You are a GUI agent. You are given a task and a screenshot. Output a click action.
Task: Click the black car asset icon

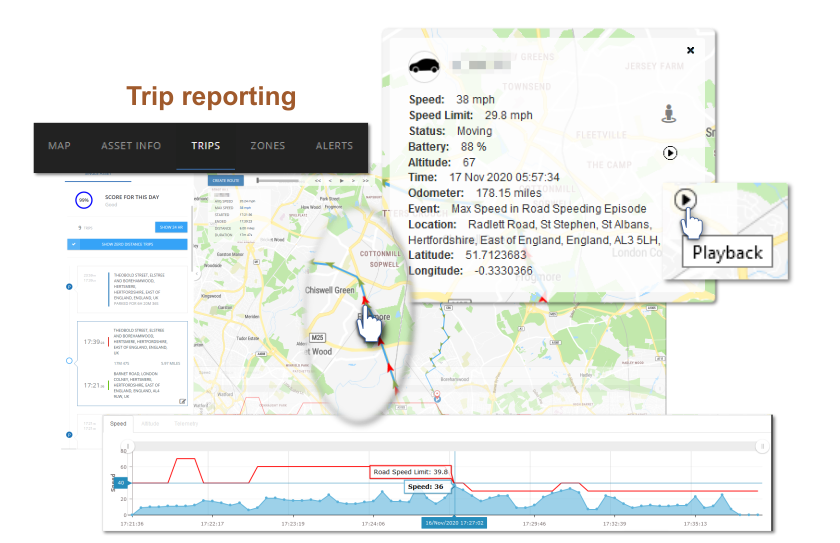pyautogui.click(x=424, y=66)
